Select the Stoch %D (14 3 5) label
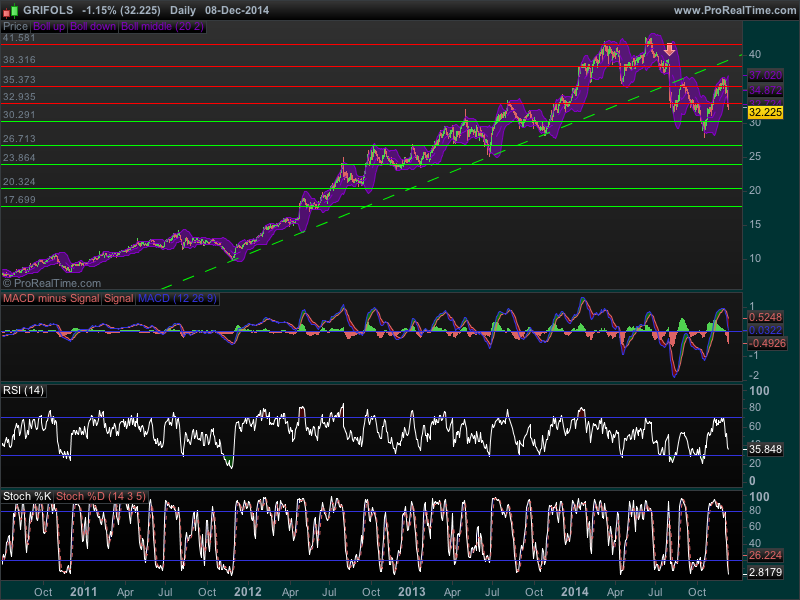 click(101, 496)
